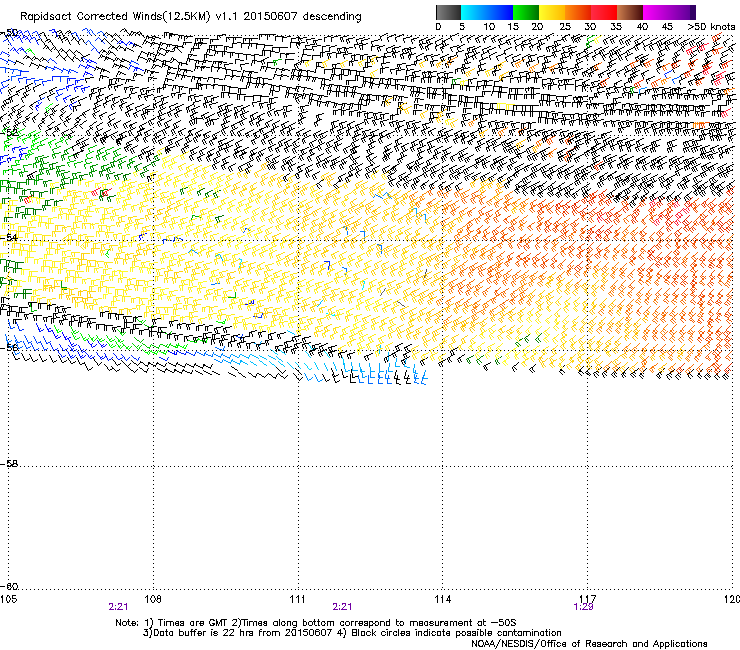This screenshot has height=650, width=740.
Task: Select the green 15-20 knots legend swatch
Action: pos(526,12)
